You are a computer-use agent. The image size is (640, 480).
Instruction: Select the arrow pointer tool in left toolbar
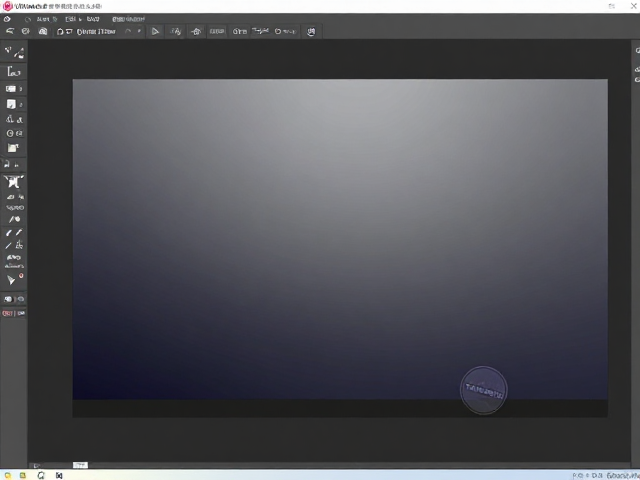11,280
